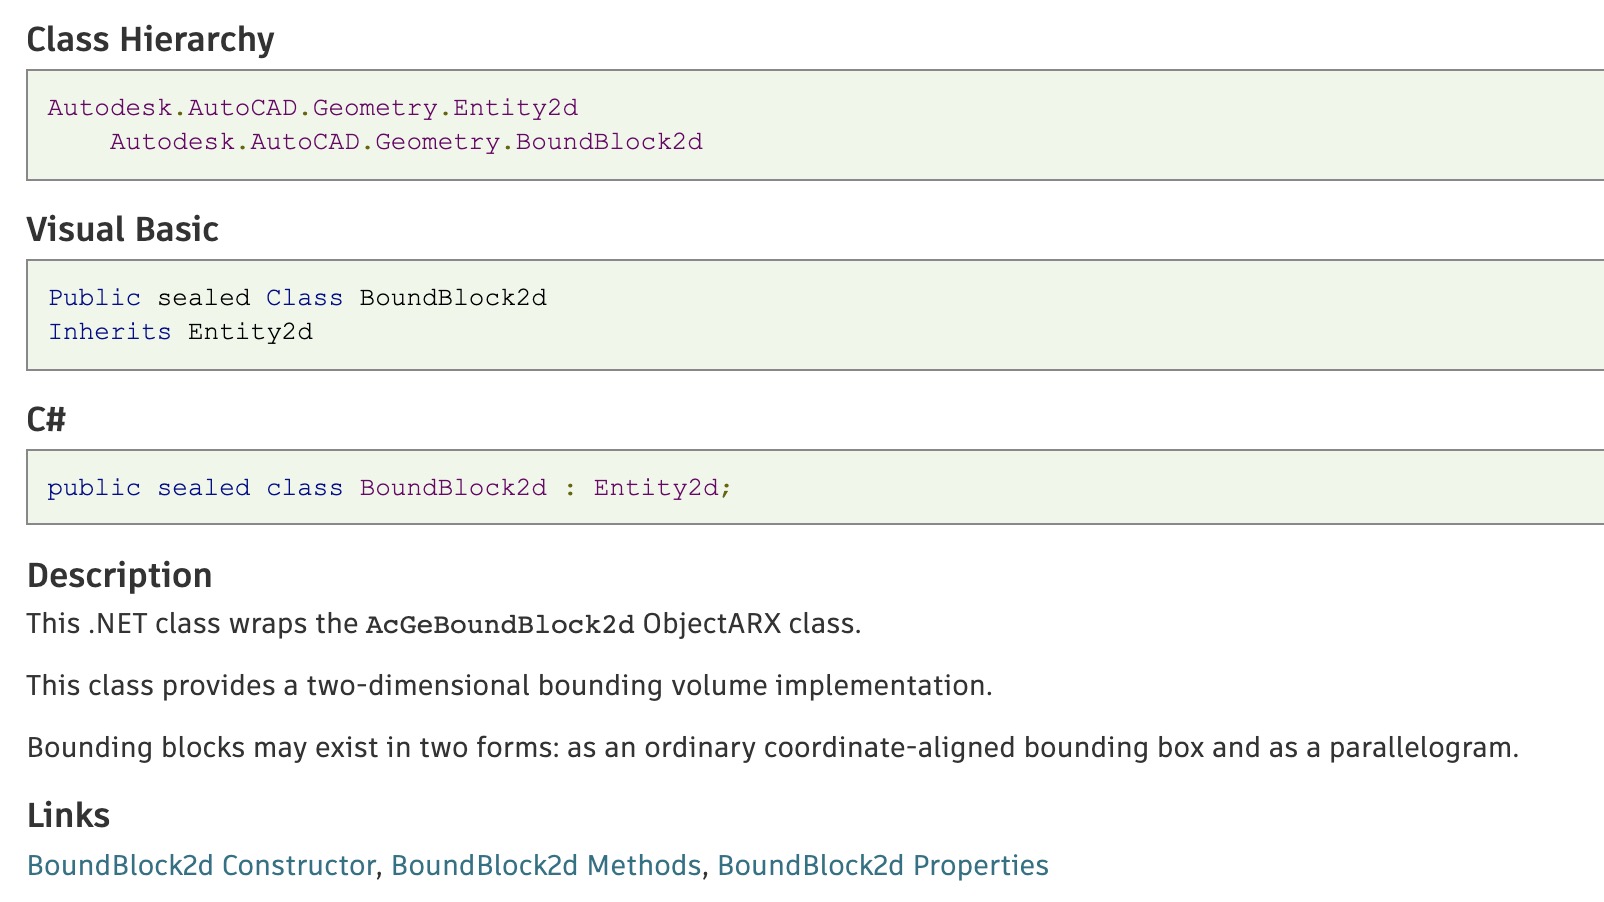Viewport: 1604px width, 902px height.
Task: Follow the BoundBlock2d Properties link
Action: click(883, 865)
